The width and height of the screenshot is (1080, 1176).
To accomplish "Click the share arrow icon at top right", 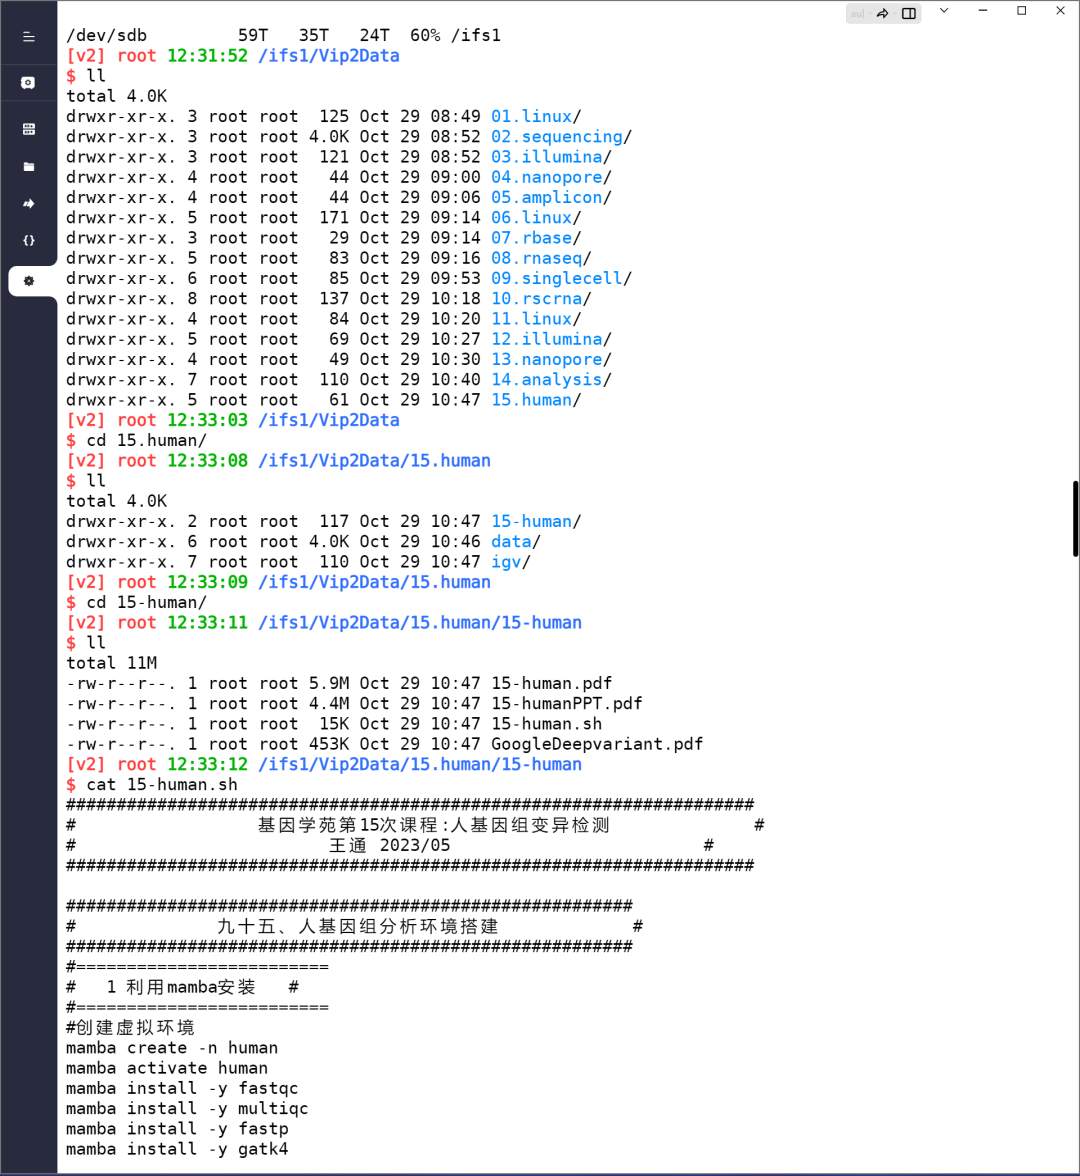I will pyautogui.click(x=883, y=14).
